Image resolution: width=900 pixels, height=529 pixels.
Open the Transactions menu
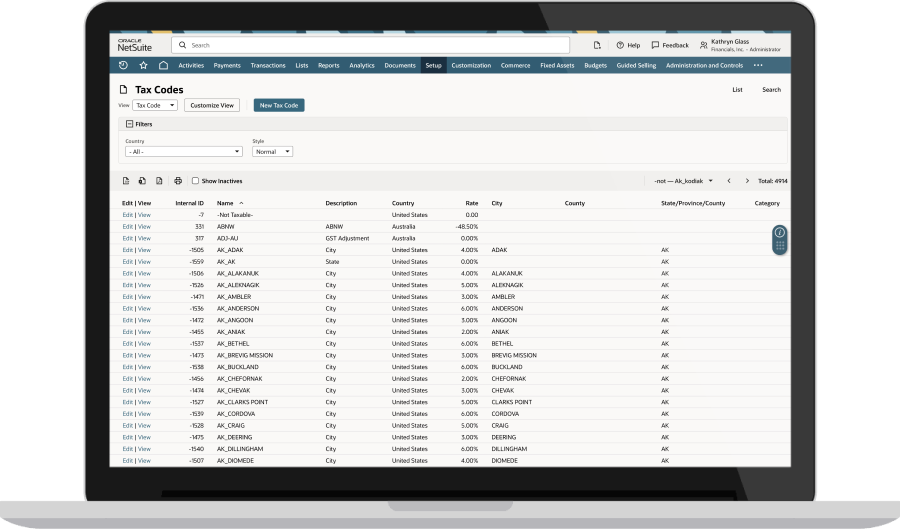(268, 65)
